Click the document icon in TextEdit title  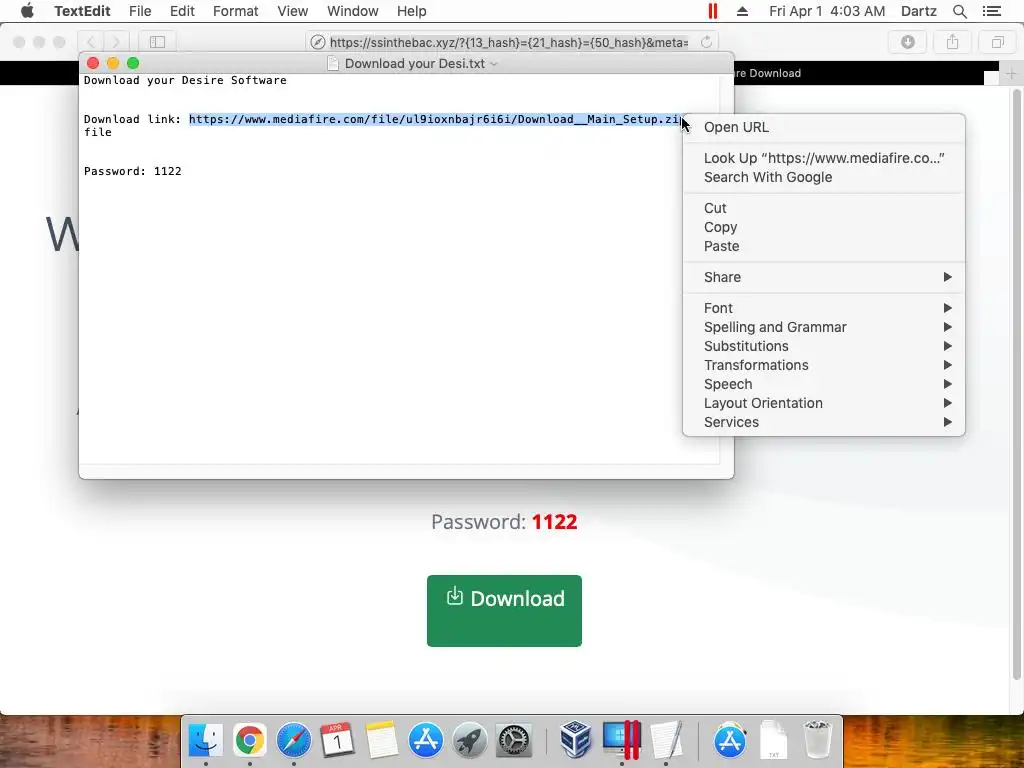pos(333,63)
